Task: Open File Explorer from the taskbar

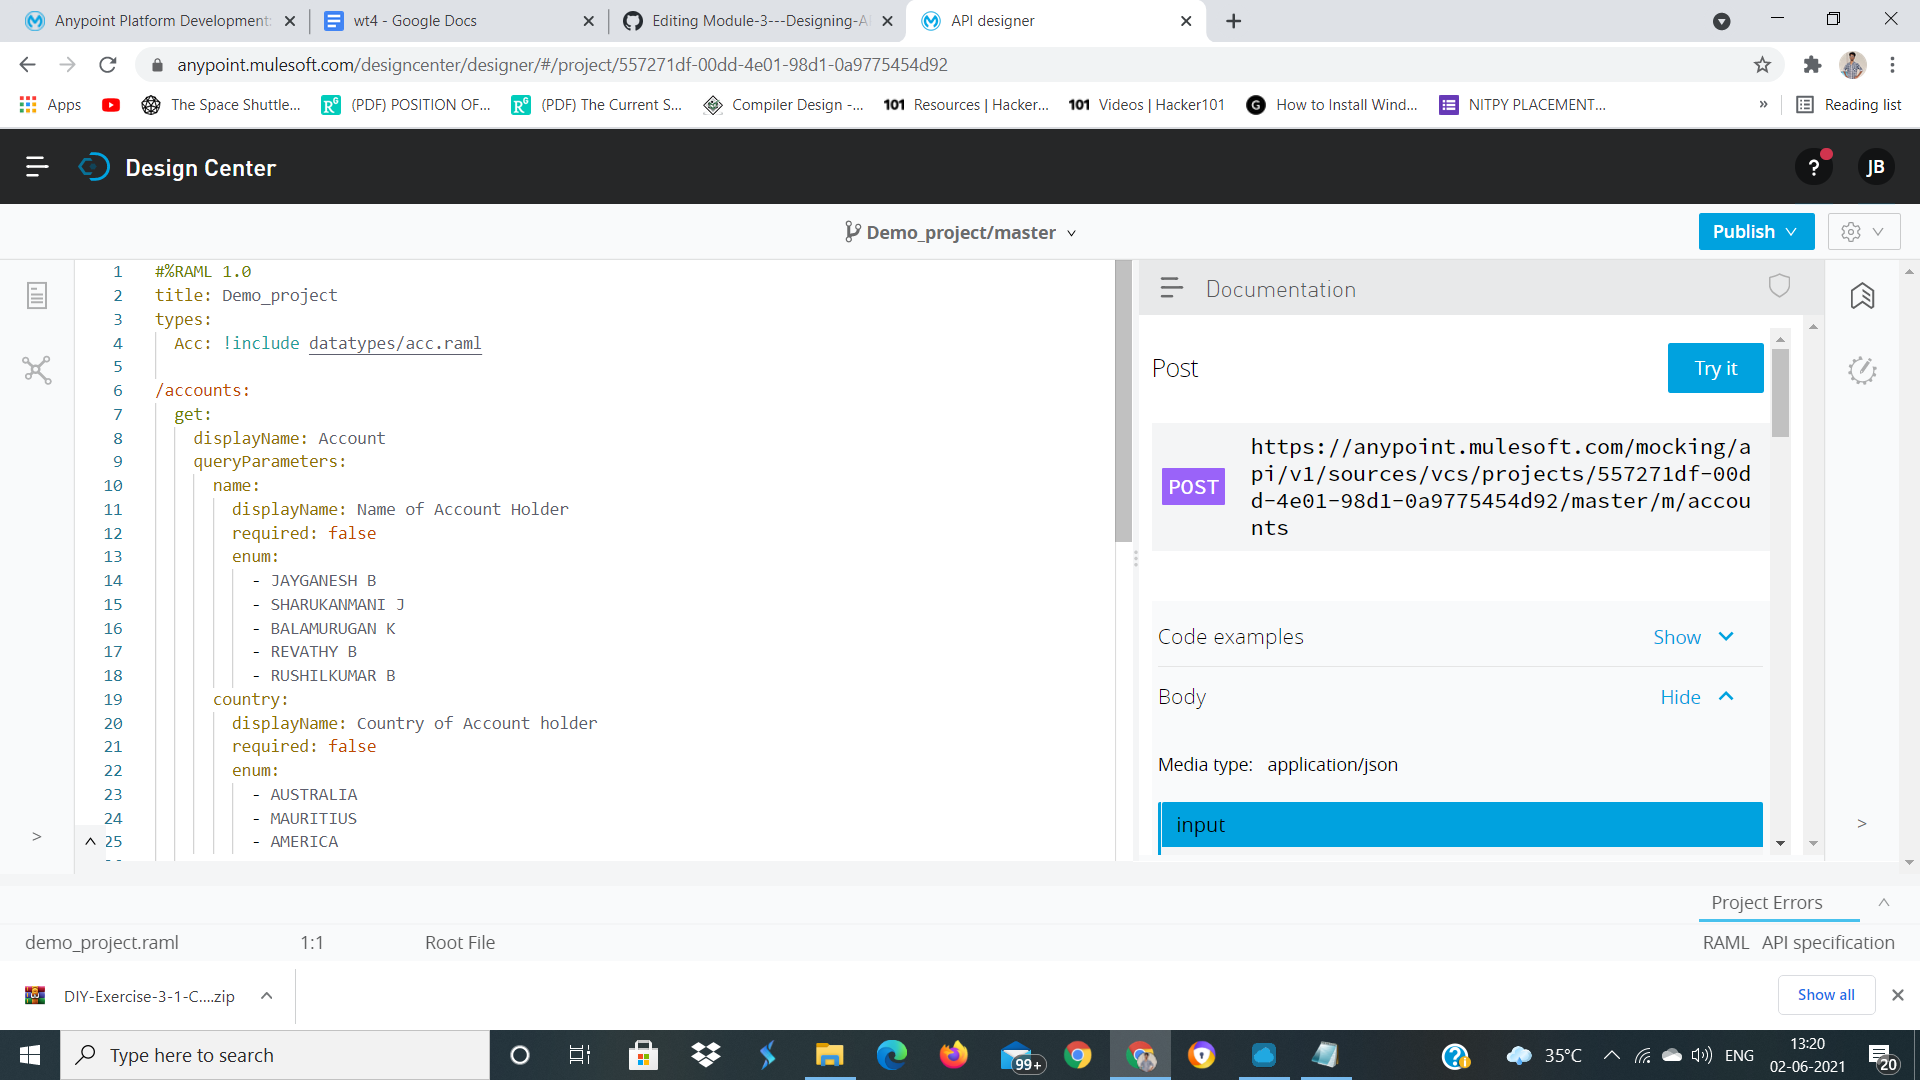Action: point(829,1055)
